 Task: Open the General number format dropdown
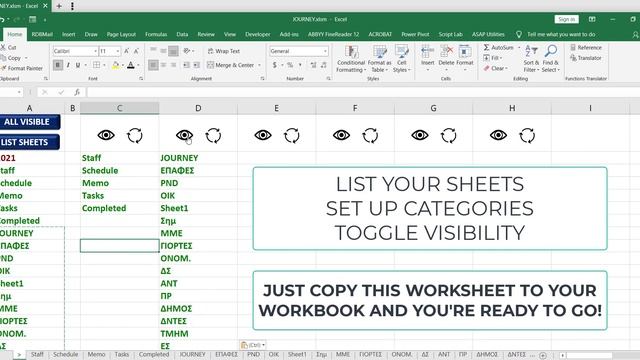pos(325,51)
